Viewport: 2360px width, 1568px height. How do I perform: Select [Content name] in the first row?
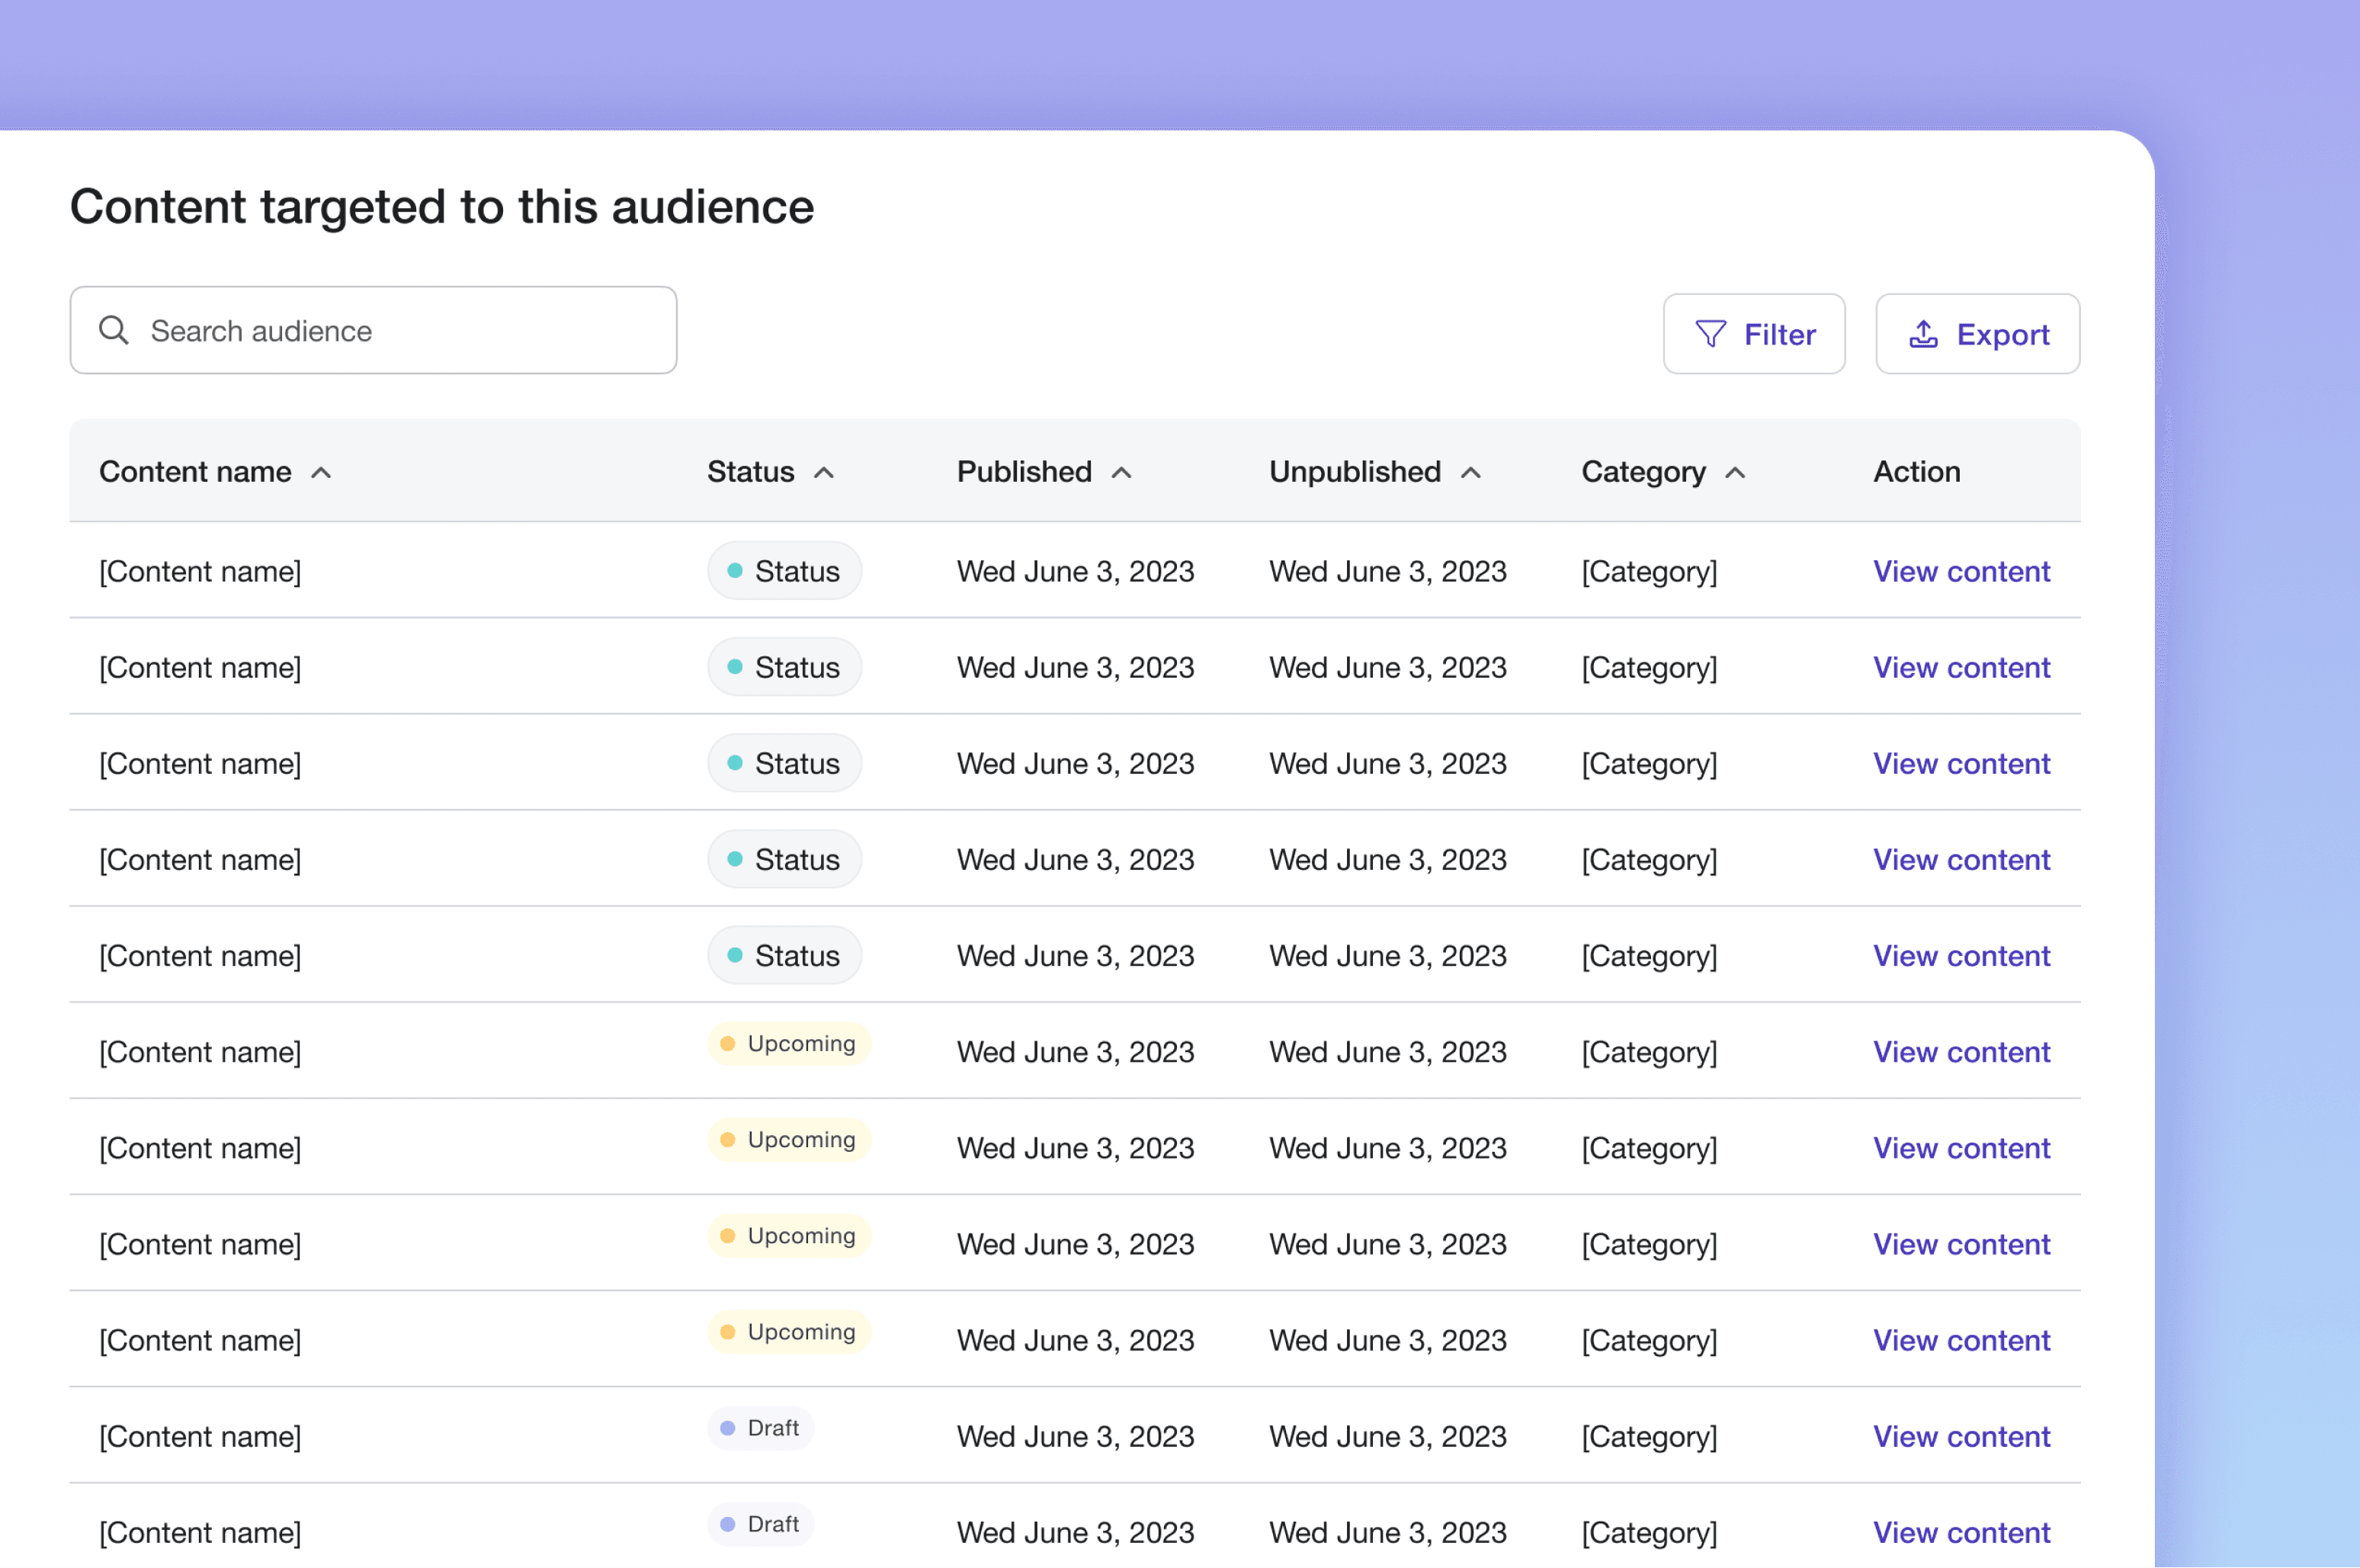pos(200,571)
